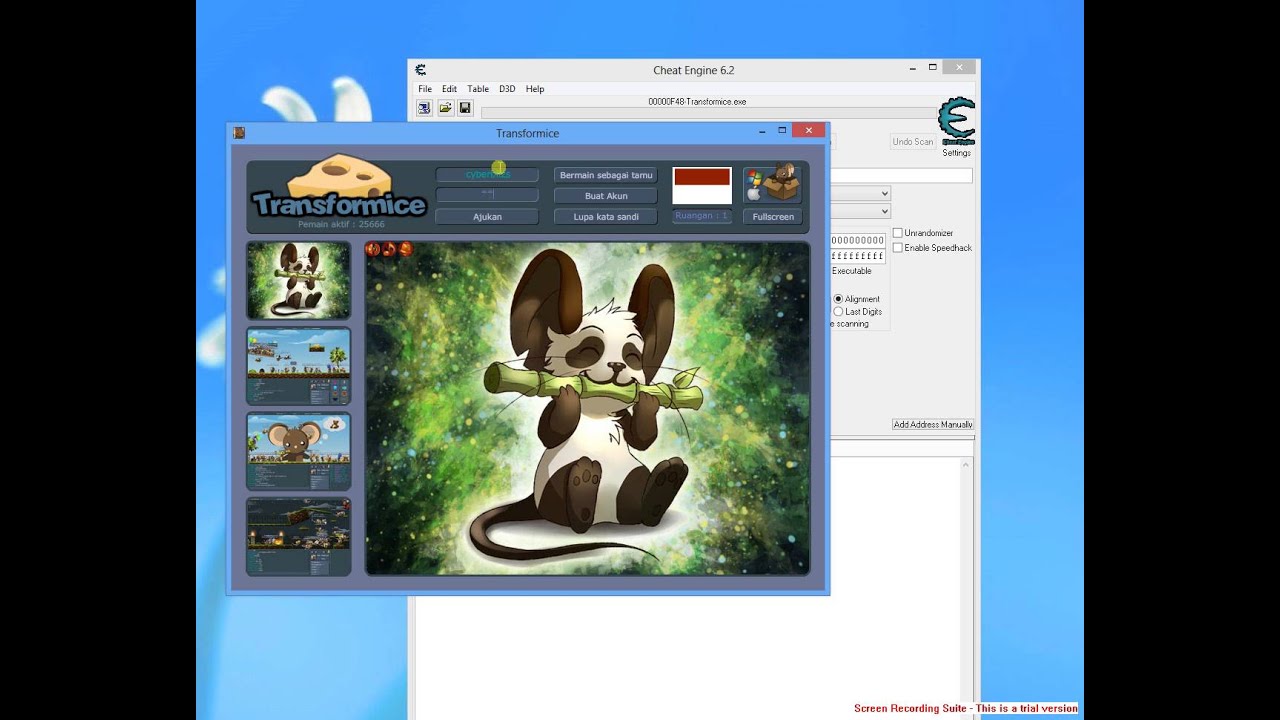Select the brown mouse closeup thumbnail
This screenshot has width=1280, height=720.
299,451
